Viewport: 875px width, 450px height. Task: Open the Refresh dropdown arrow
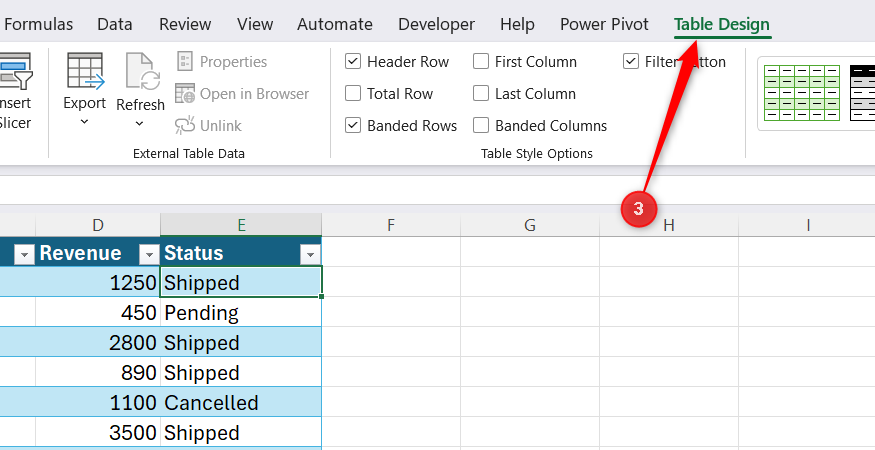[140, 124]
